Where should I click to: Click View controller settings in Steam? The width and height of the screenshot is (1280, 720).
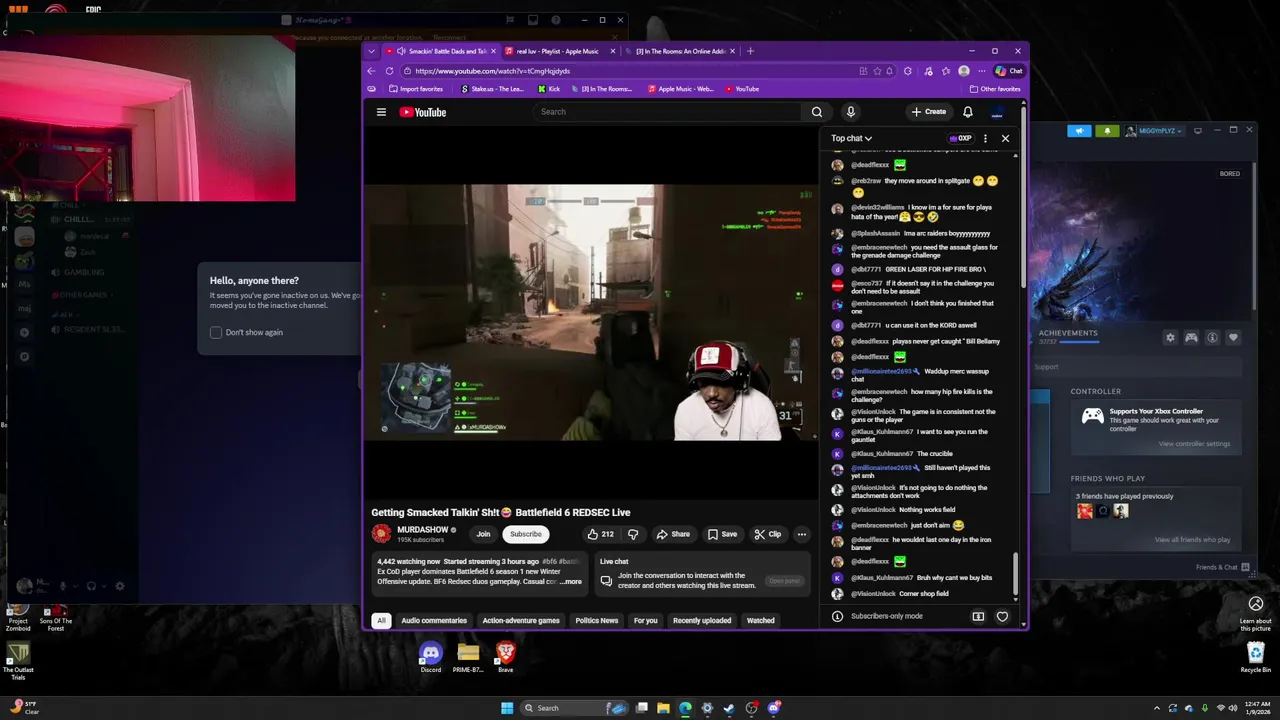point(1194,444)
